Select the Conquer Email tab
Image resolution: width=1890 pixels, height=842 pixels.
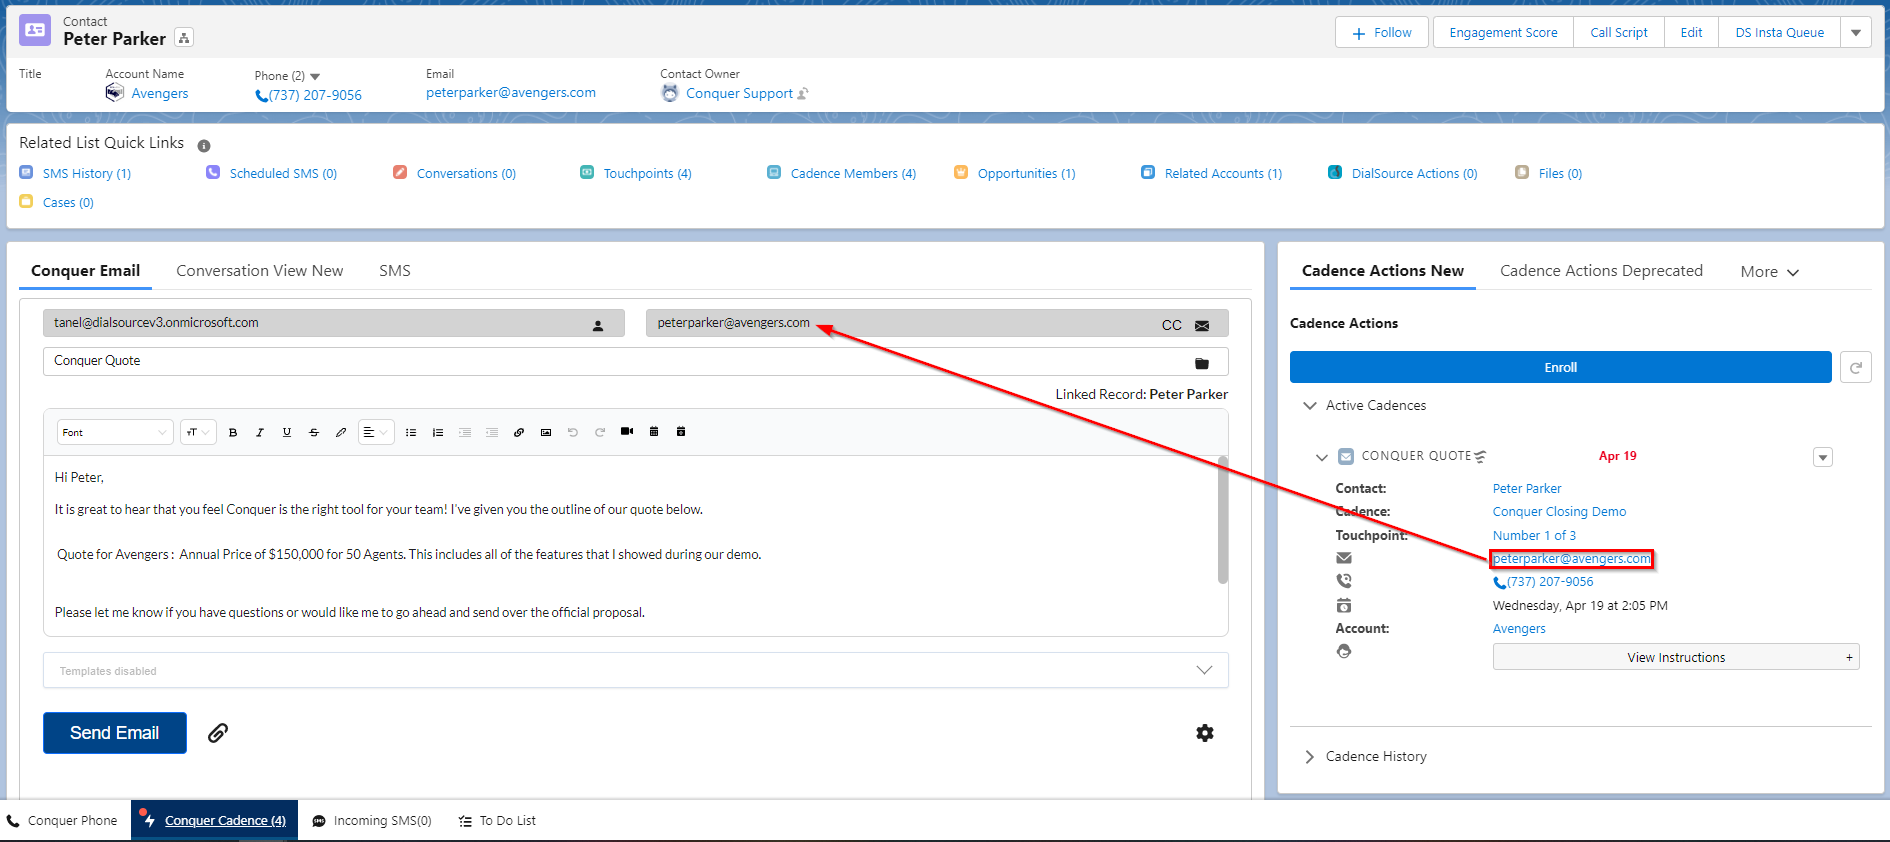pyautogui.click(x=85, y=271)
